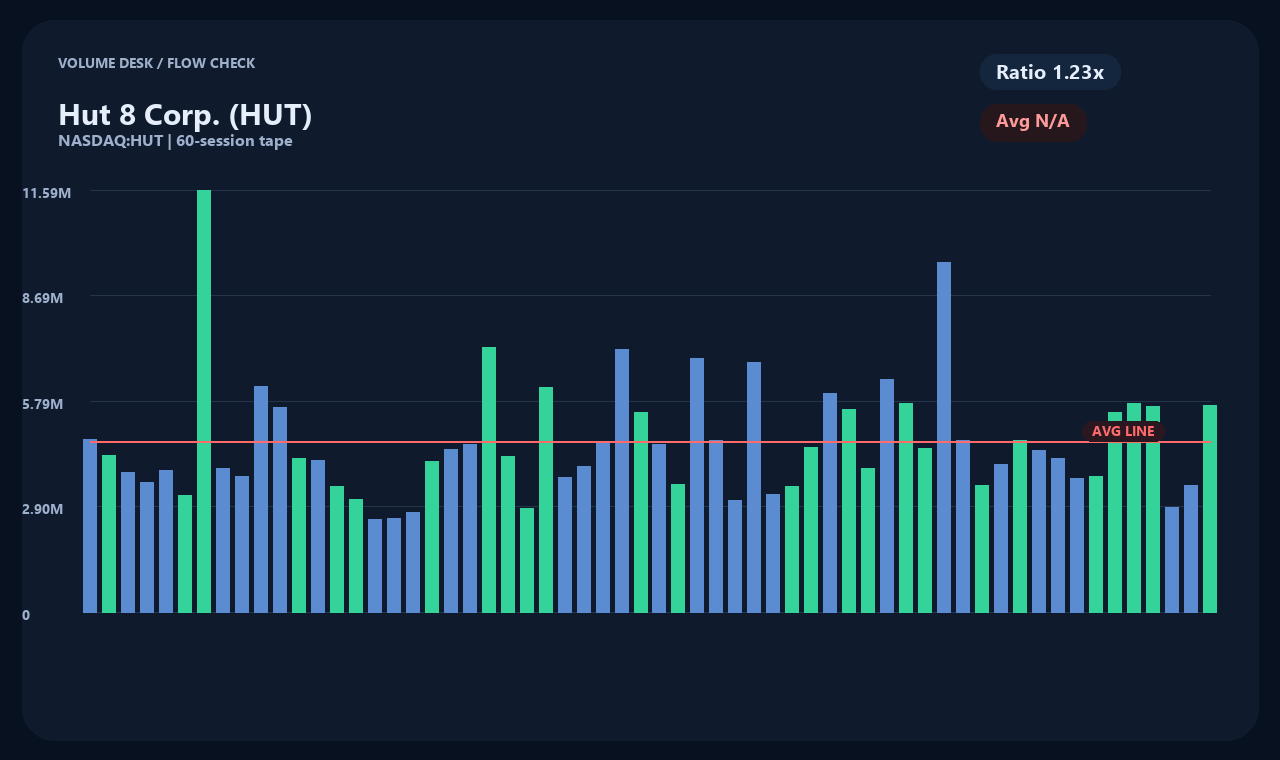Viewport: 1280px width, 760px height.
Task: Click the Ratio 1.23x badge
Action: (x=1050, y=72)
